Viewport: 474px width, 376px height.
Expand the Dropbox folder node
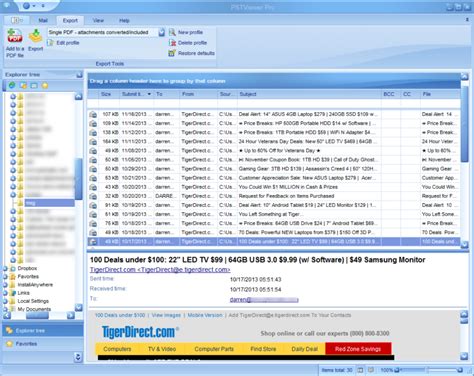point(5,268)
